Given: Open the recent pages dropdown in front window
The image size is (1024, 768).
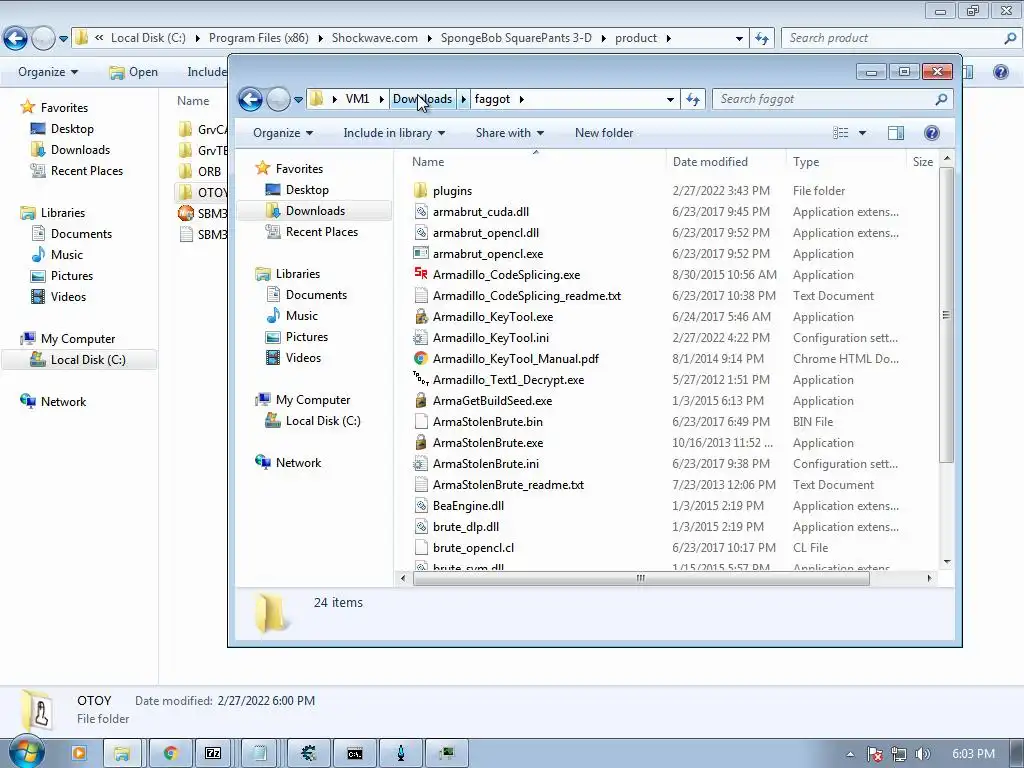Looking at the screenshot, I should [298, 99].
